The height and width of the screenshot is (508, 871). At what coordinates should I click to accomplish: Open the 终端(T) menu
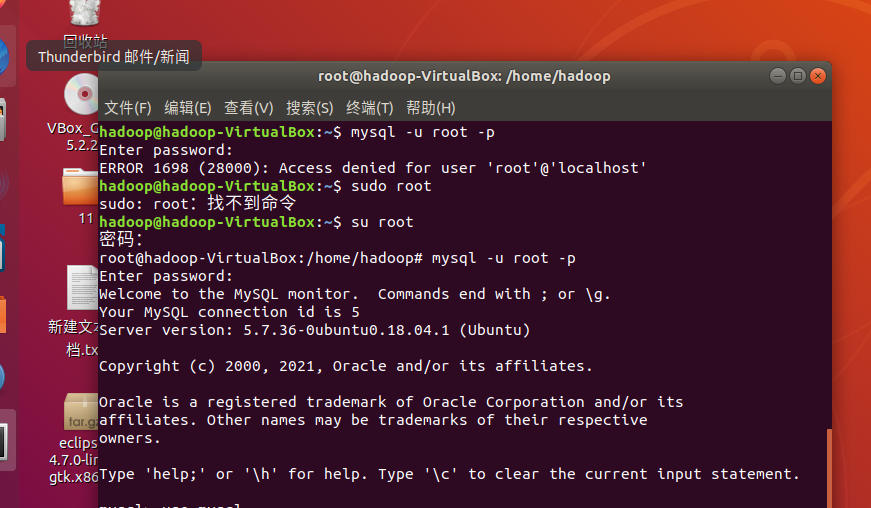pos(369,108)
